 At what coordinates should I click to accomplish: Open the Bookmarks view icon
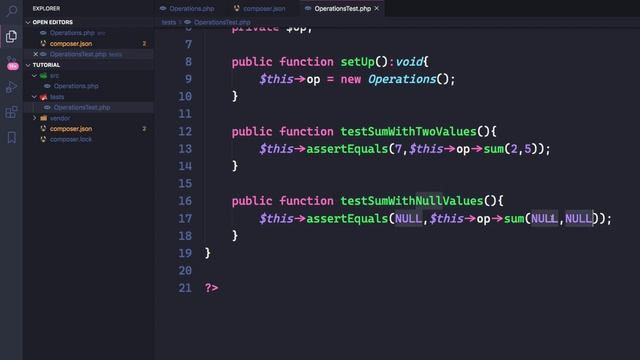11,138
